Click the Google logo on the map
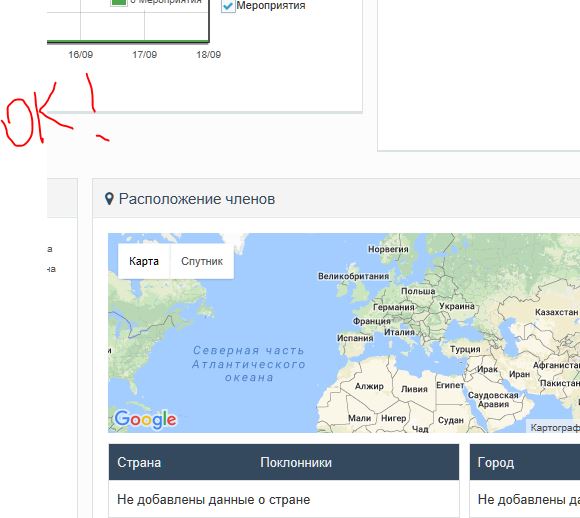580x518 pixels. point(145,420)
